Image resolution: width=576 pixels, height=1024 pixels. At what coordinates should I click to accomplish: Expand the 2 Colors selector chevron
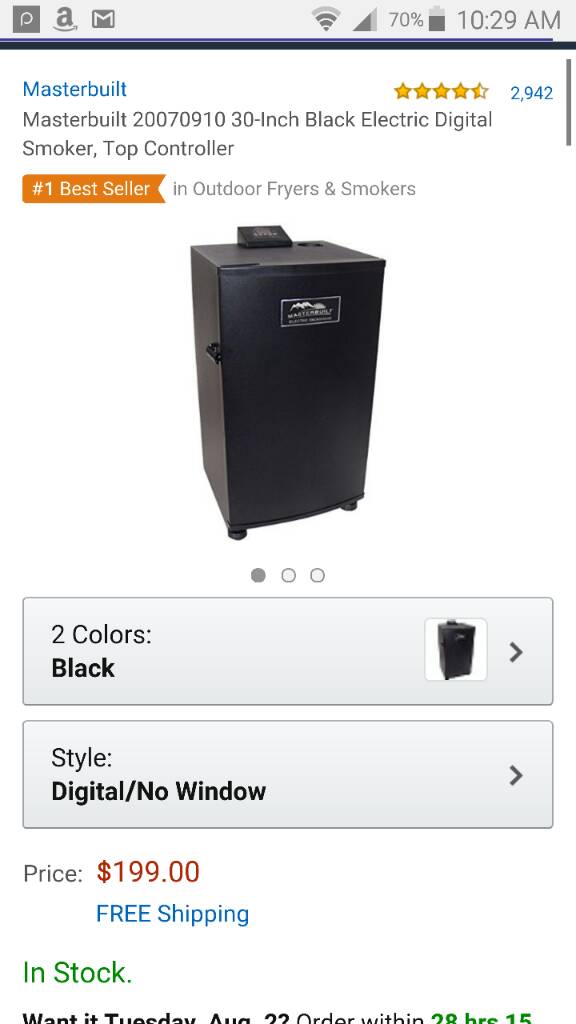click(516, 652)
